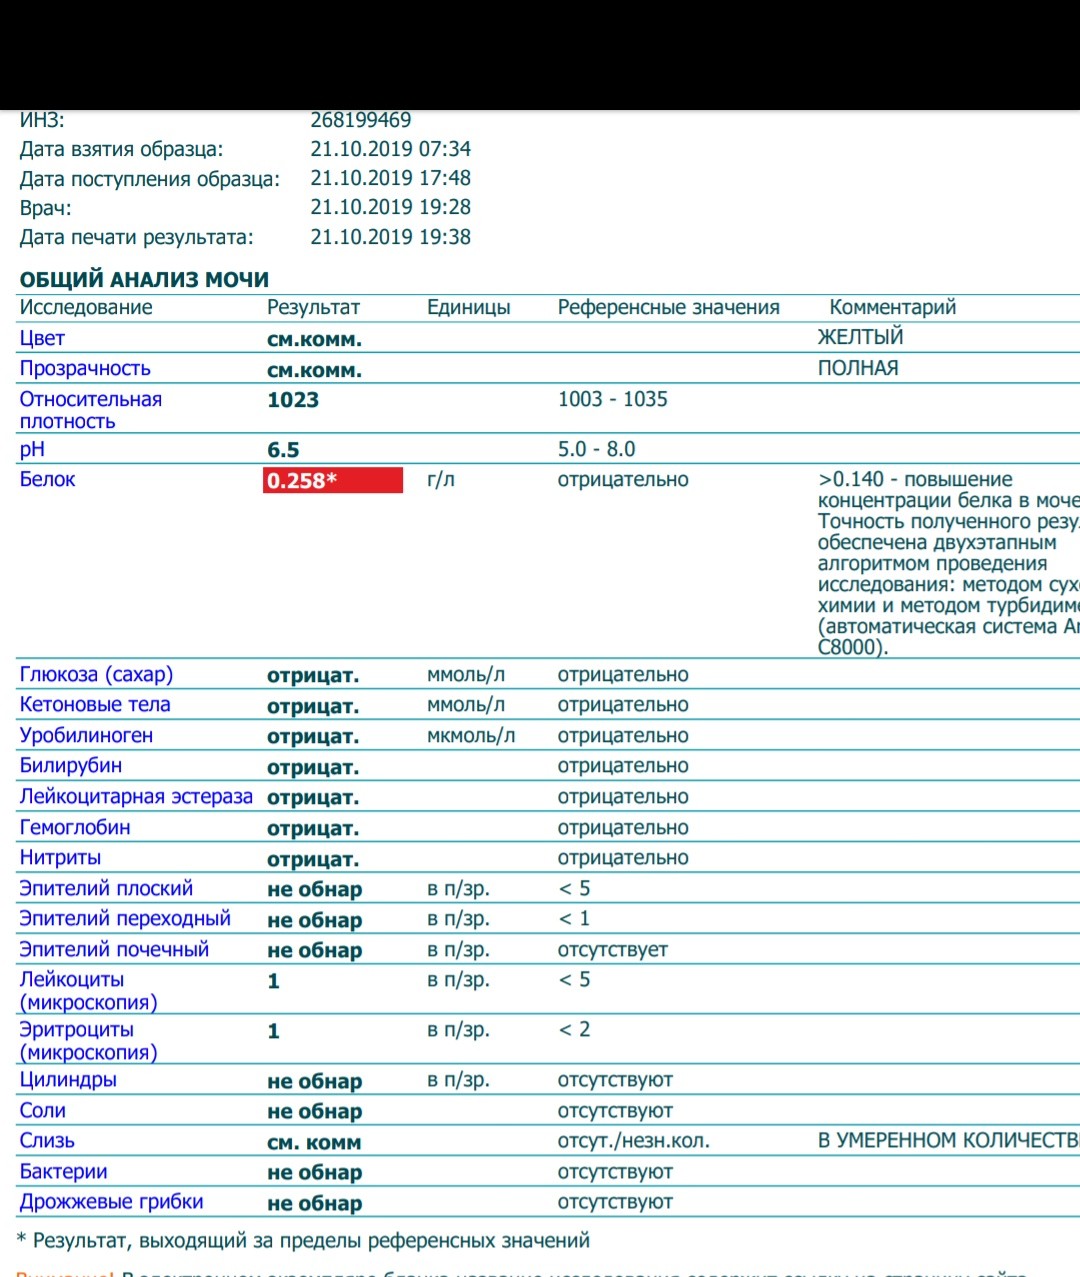Select the "pH" test name link

(32, 450)
